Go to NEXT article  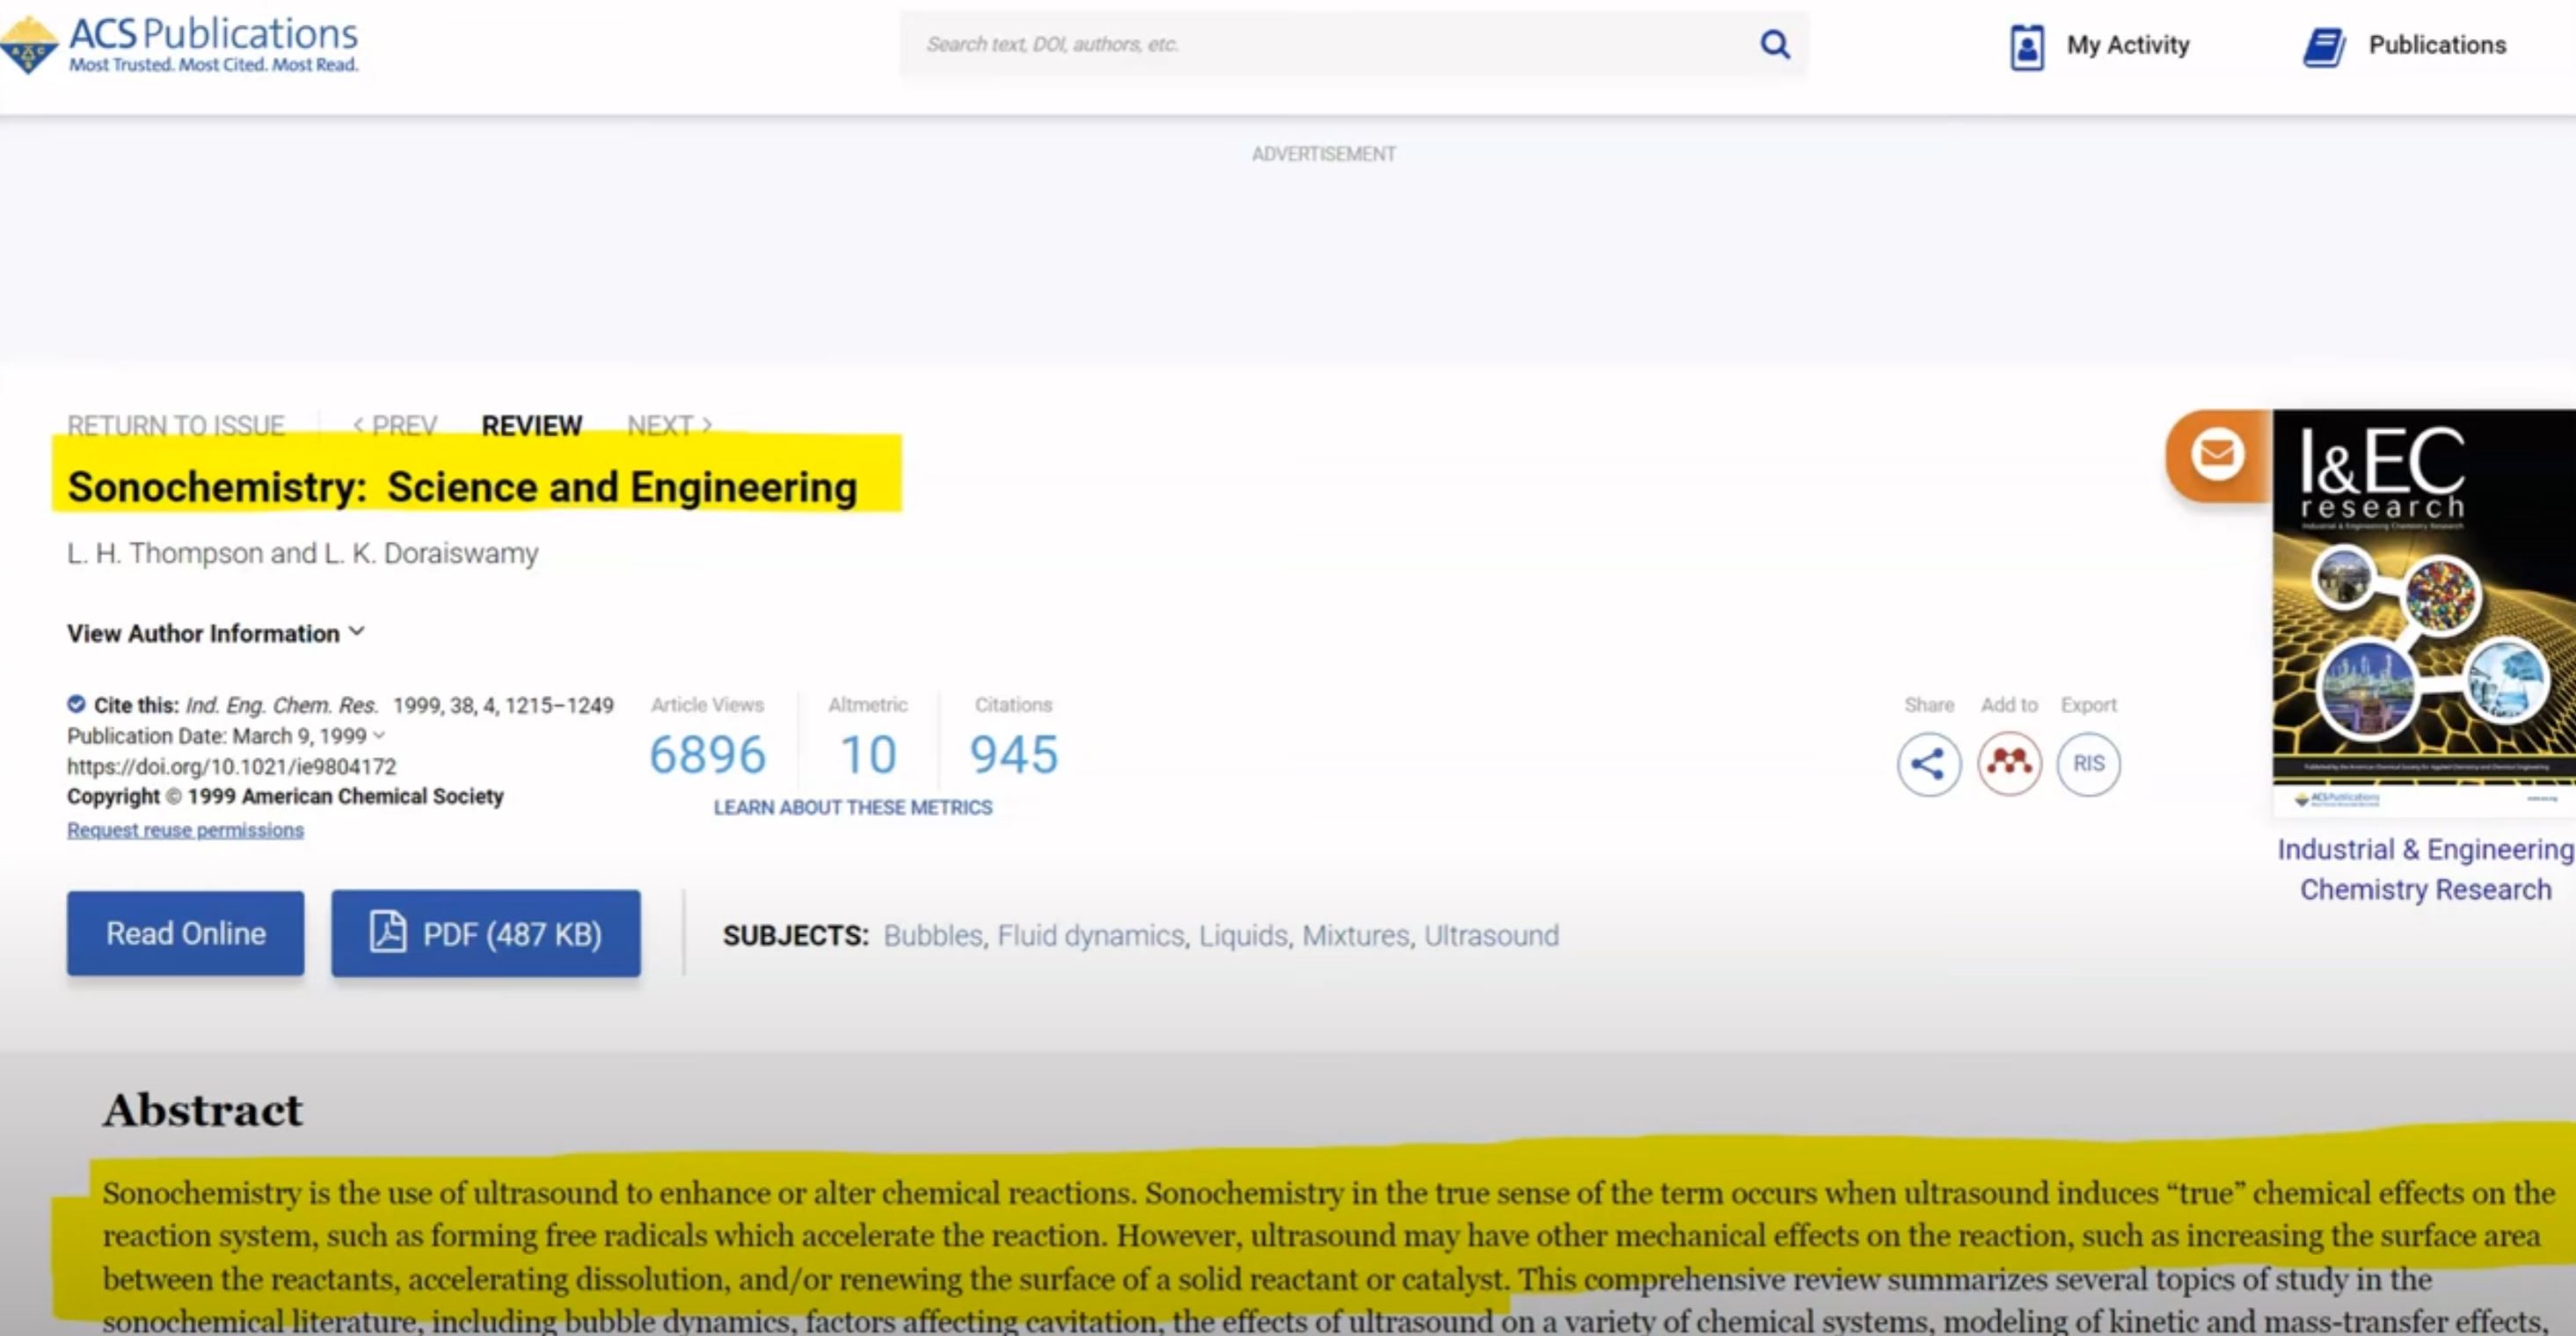[669, 426]
